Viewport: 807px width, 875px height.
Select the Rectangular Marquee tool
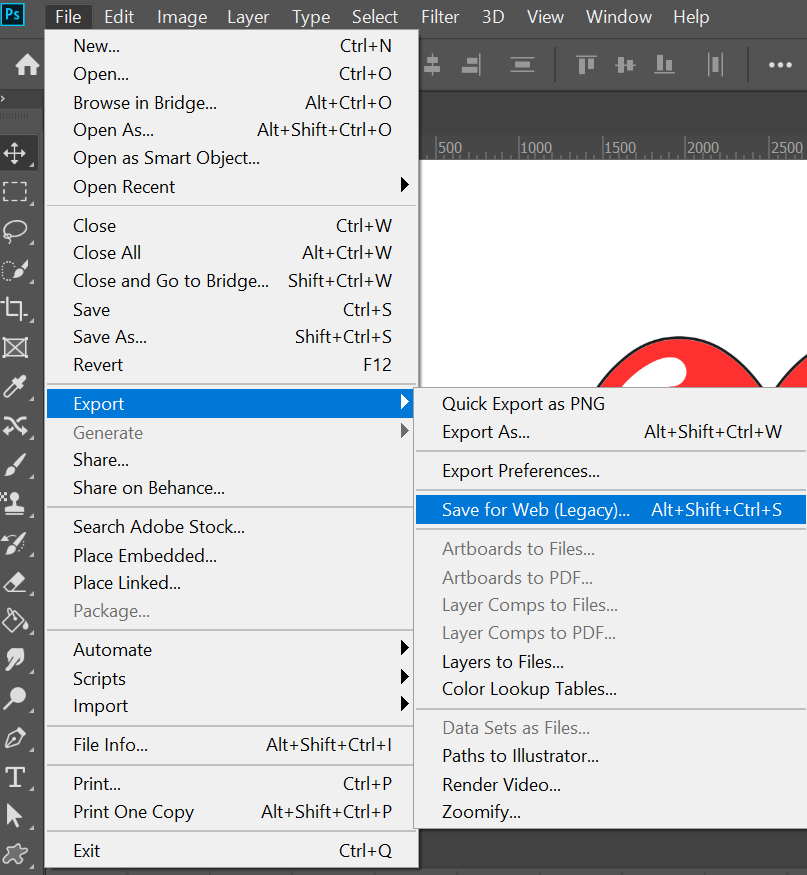coord(15,191)
